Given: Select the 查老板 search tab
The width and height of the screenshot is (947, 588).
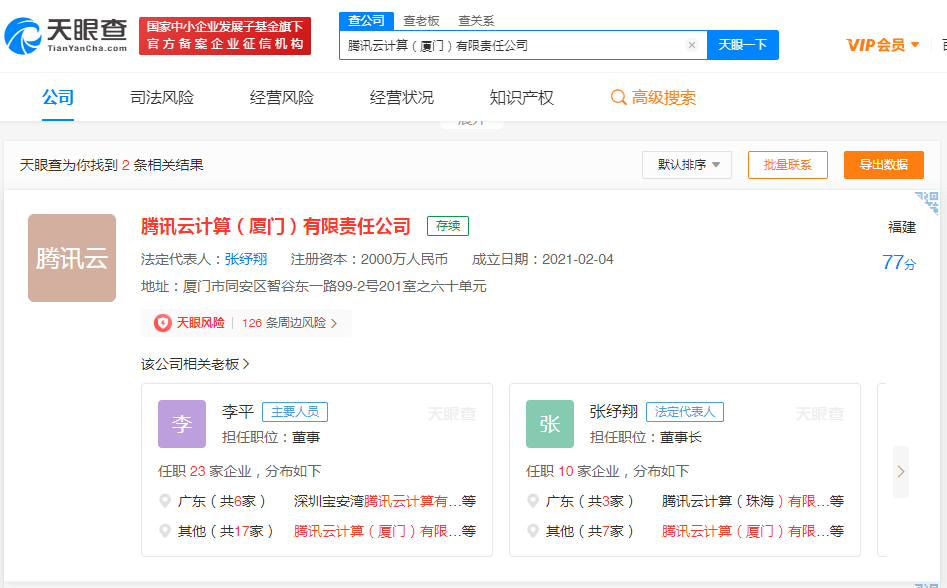Looking at the screenshot, I should pyautogui.click(x=421, y=21).
